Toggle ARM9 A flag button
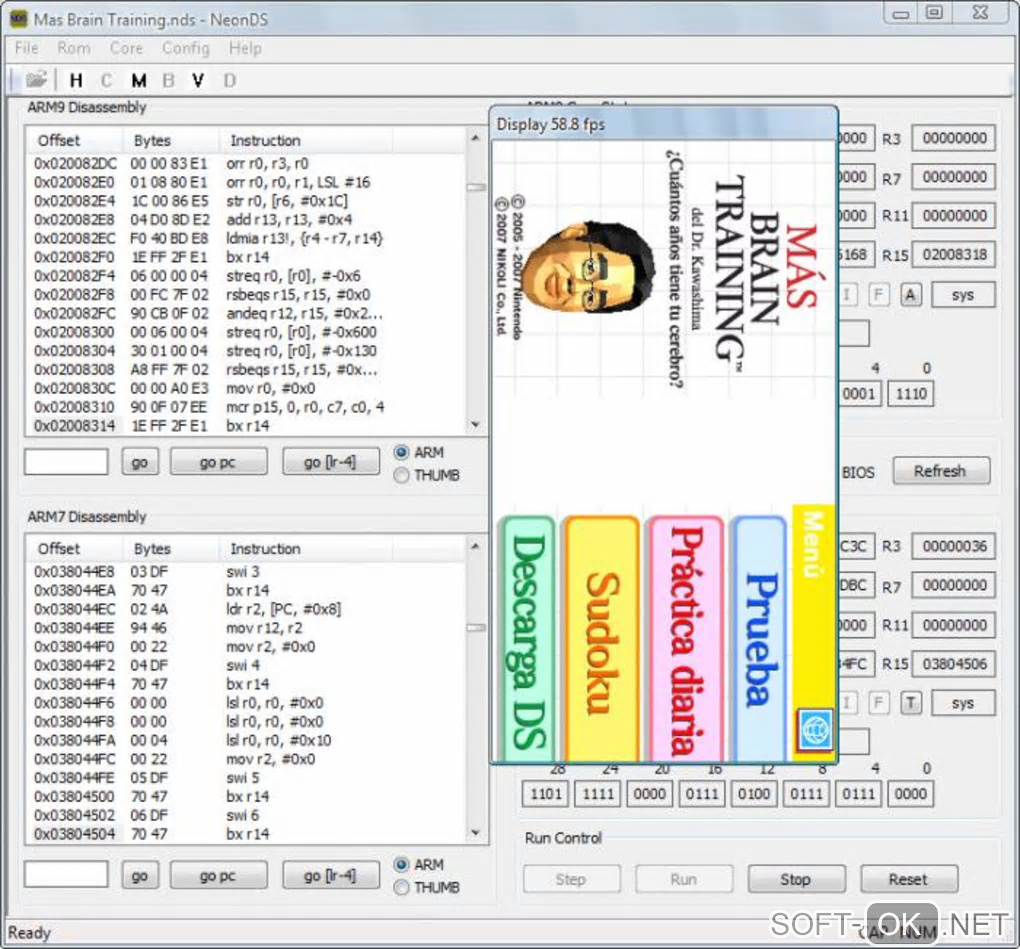This screenshot has width=1020, height=949. pos(910,295)
